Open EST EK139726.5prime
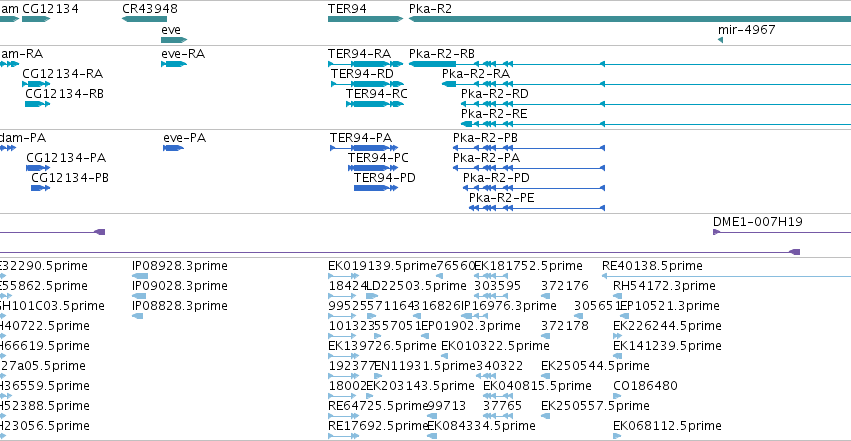This screenshot has height=441, width=851. [343, 356]
